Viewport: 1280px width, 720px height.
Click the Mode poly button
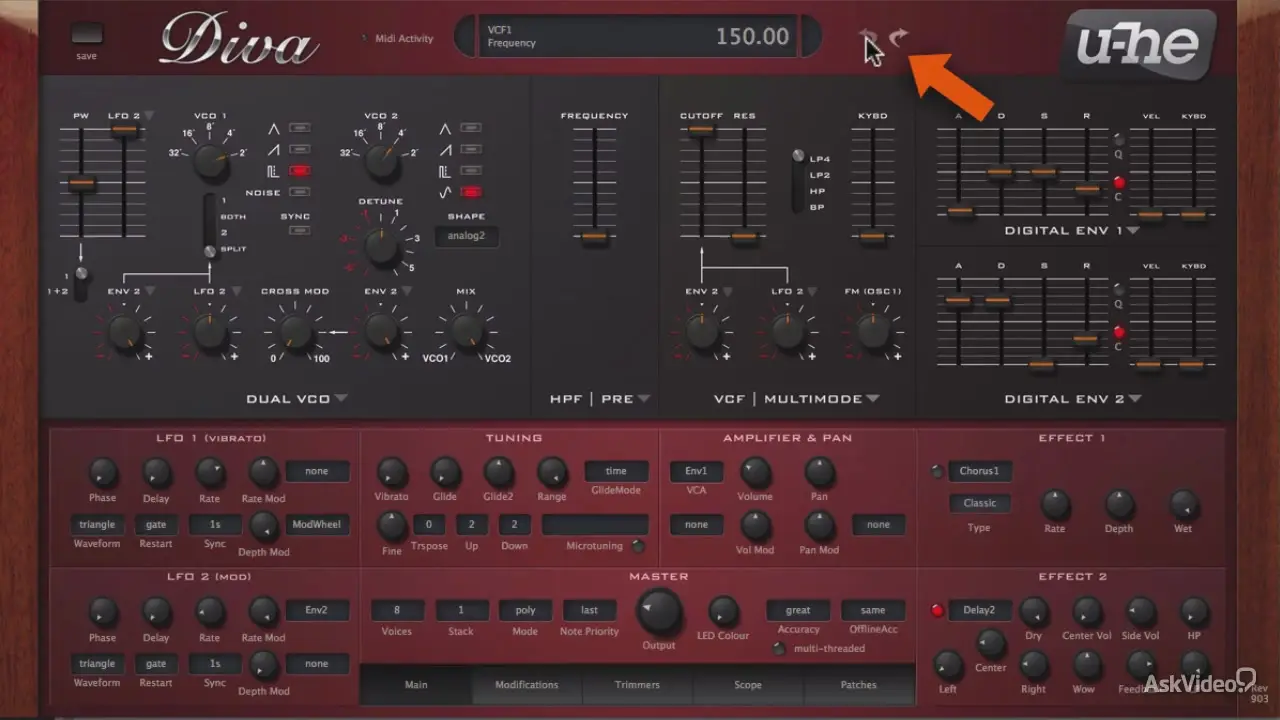526,610
